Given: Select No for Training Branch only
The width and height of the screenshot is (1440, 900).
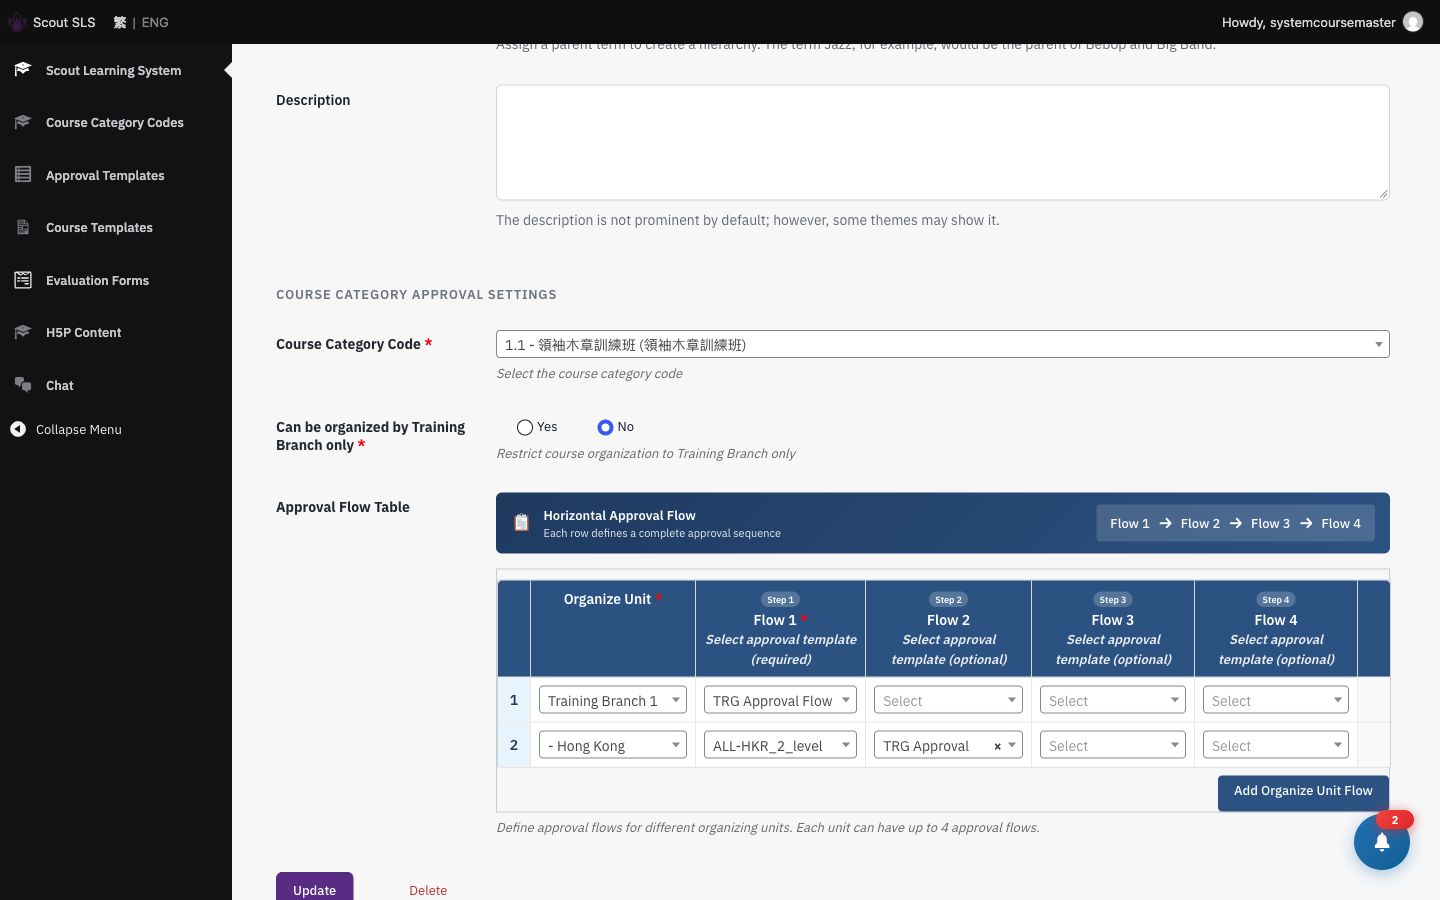Looking at the screenshot, I should [605, 427].
